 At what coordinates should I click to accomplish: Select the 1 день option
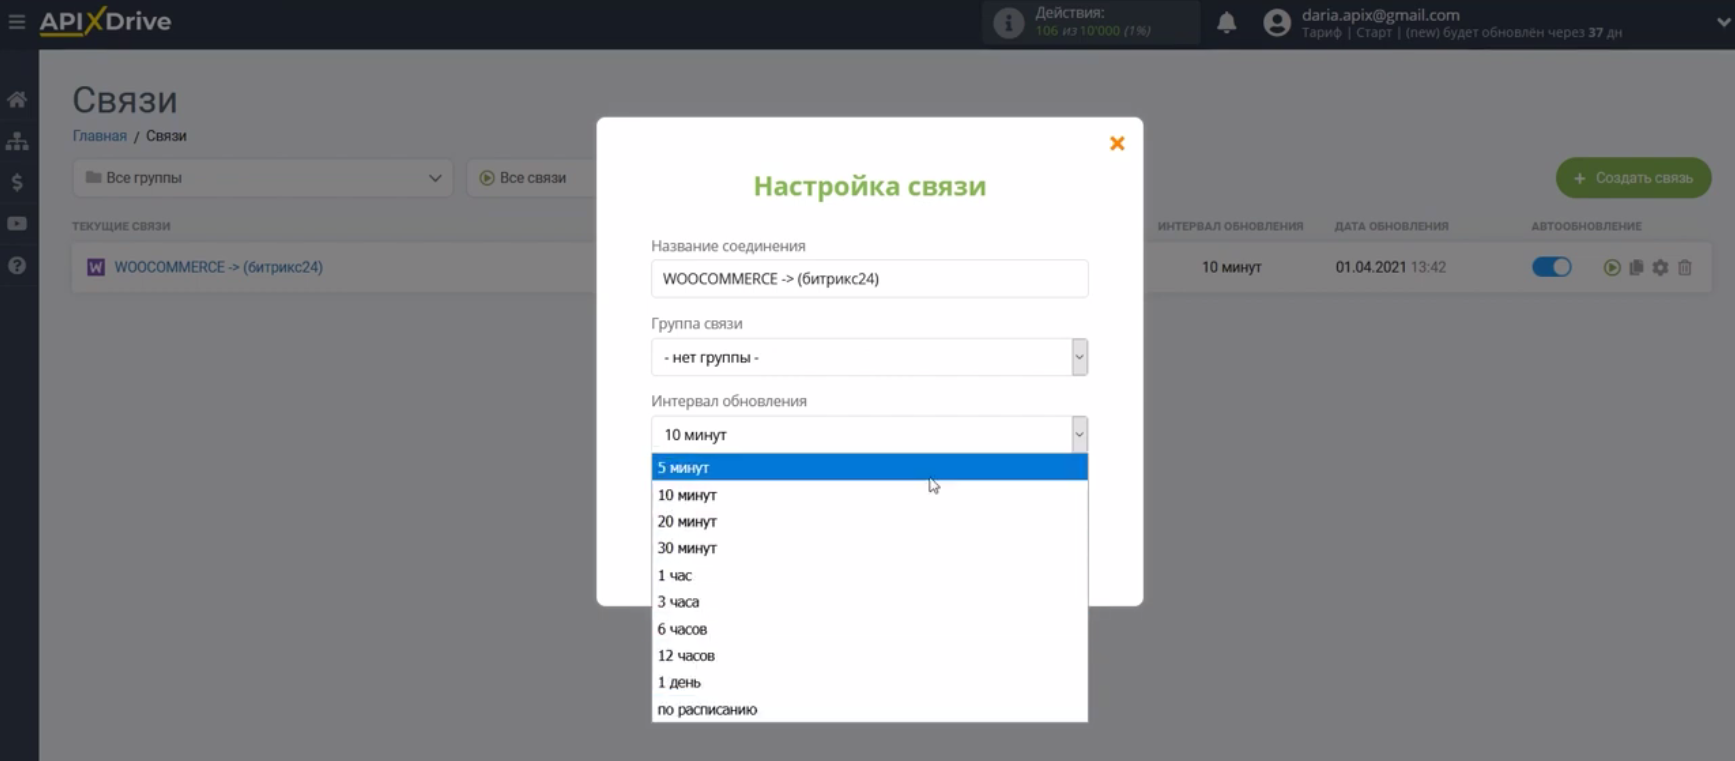869,682
